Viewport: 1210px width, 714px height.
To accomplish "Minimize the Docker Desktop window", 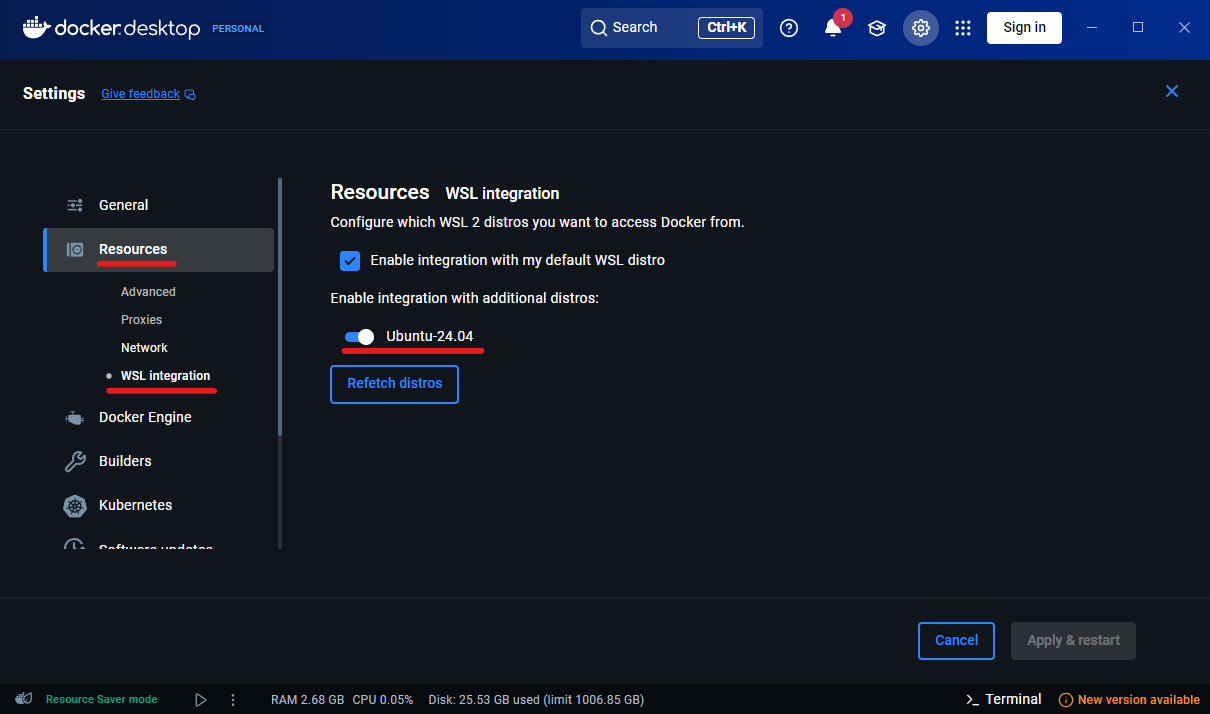I will [x=1091, y=28].
